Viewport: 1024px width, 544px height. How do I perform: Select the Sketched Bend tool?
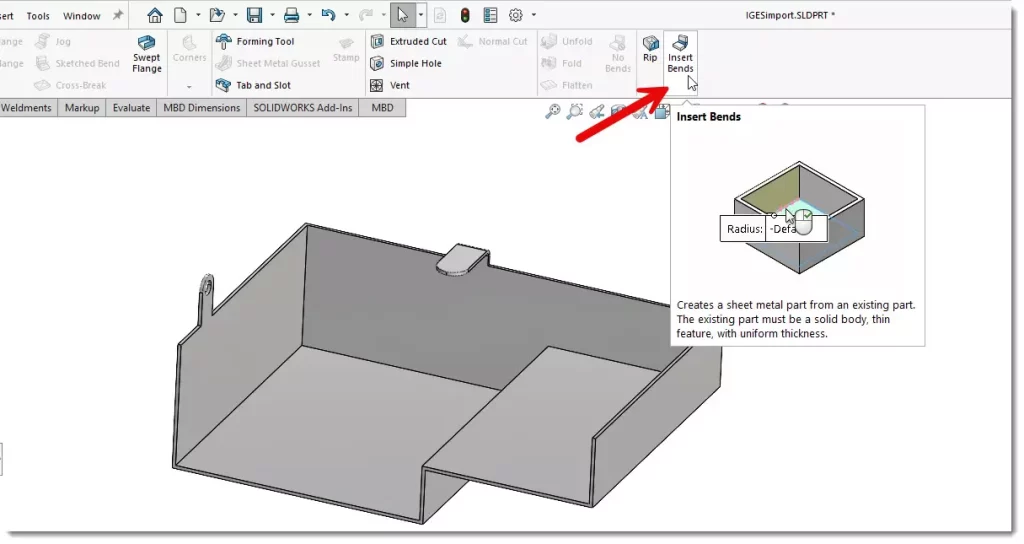77,63
